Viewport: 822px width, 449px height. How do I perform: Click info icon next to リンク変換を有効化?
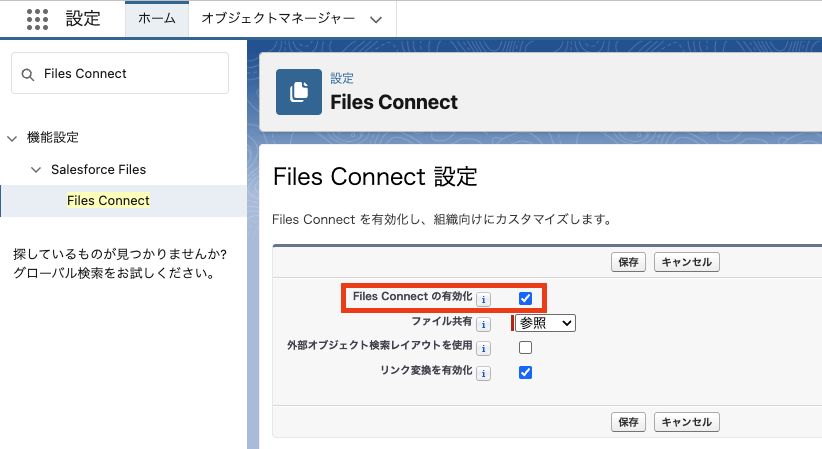tap(484, 373)
